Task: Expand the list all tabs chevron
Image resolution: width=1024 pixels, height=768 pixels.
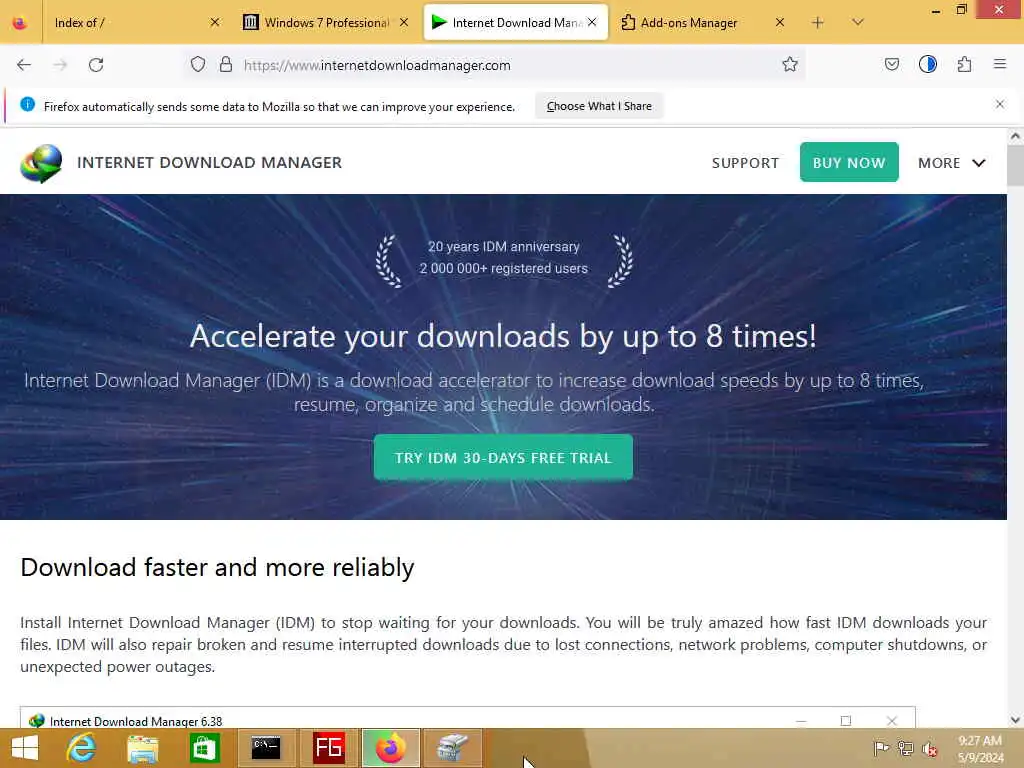Action: tap(858, 22)
